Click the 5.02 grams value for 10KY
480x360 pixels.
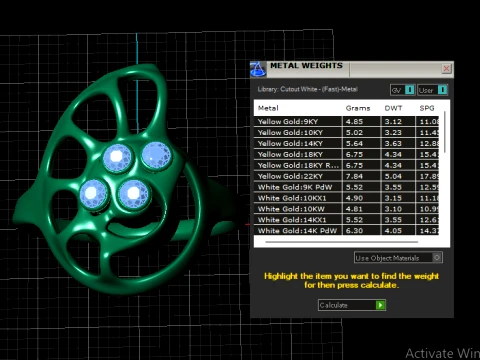coord(354,132)
